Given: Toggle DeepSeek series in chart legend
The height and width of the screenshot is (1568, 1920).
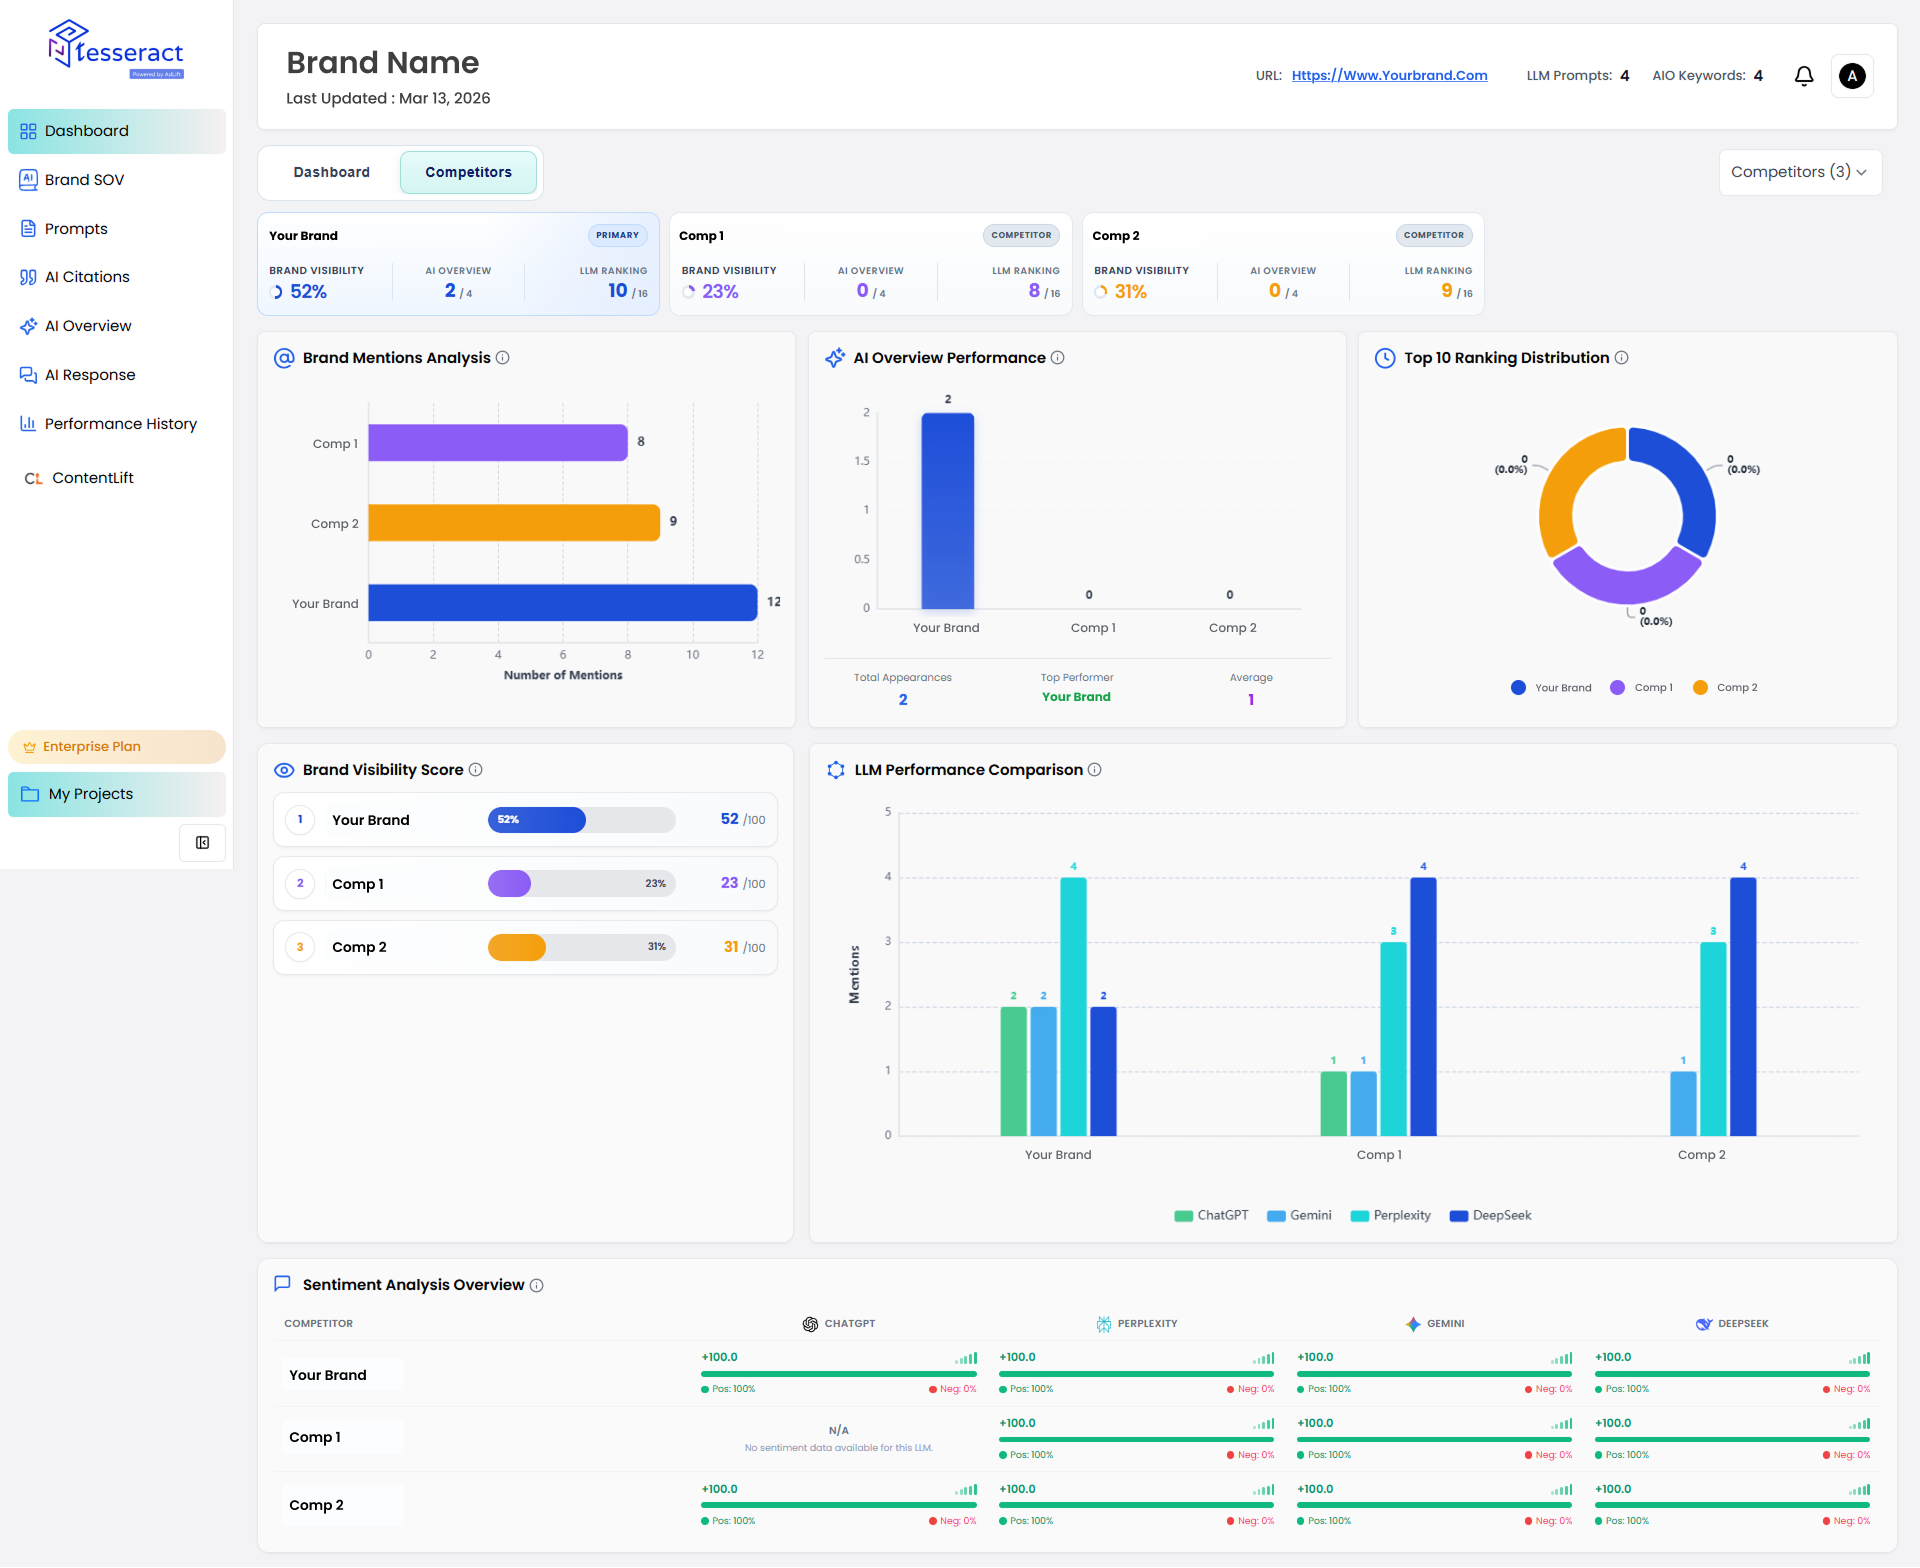Looking at the screenshot, I should (1490, 1216).
